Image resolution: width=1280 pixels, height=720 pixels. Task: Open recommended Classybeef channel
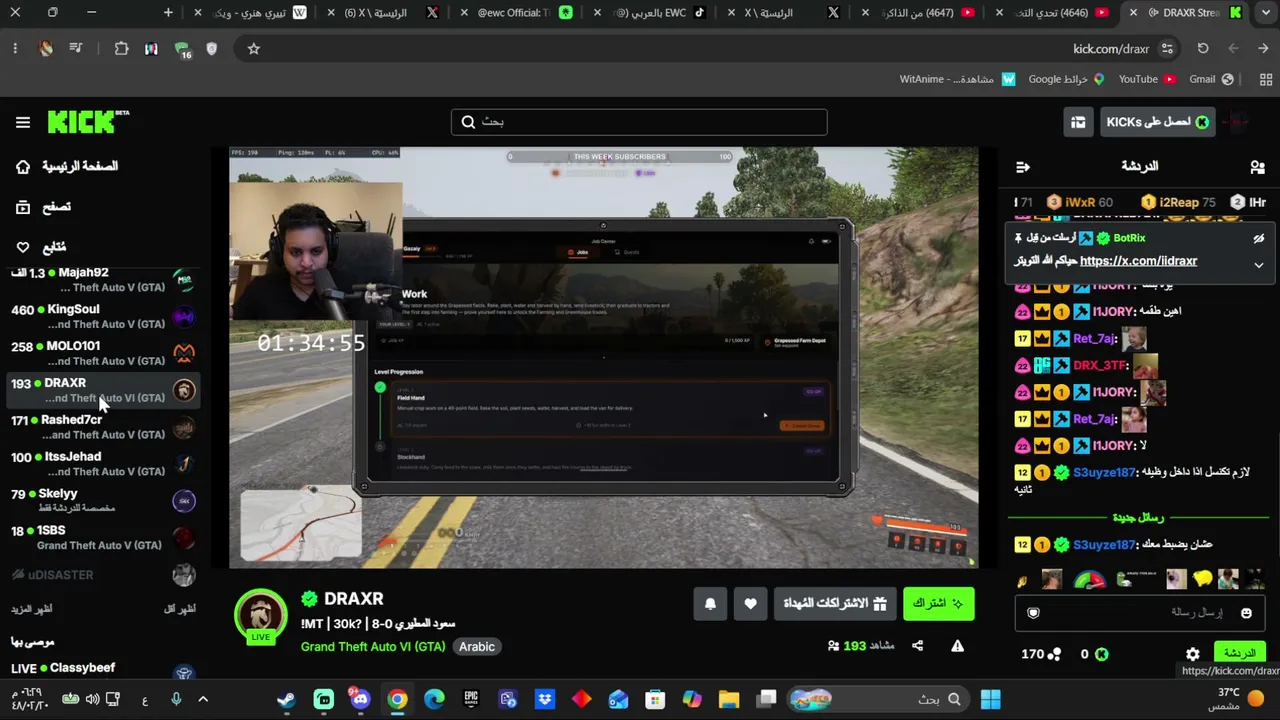[x=103, y=668]
